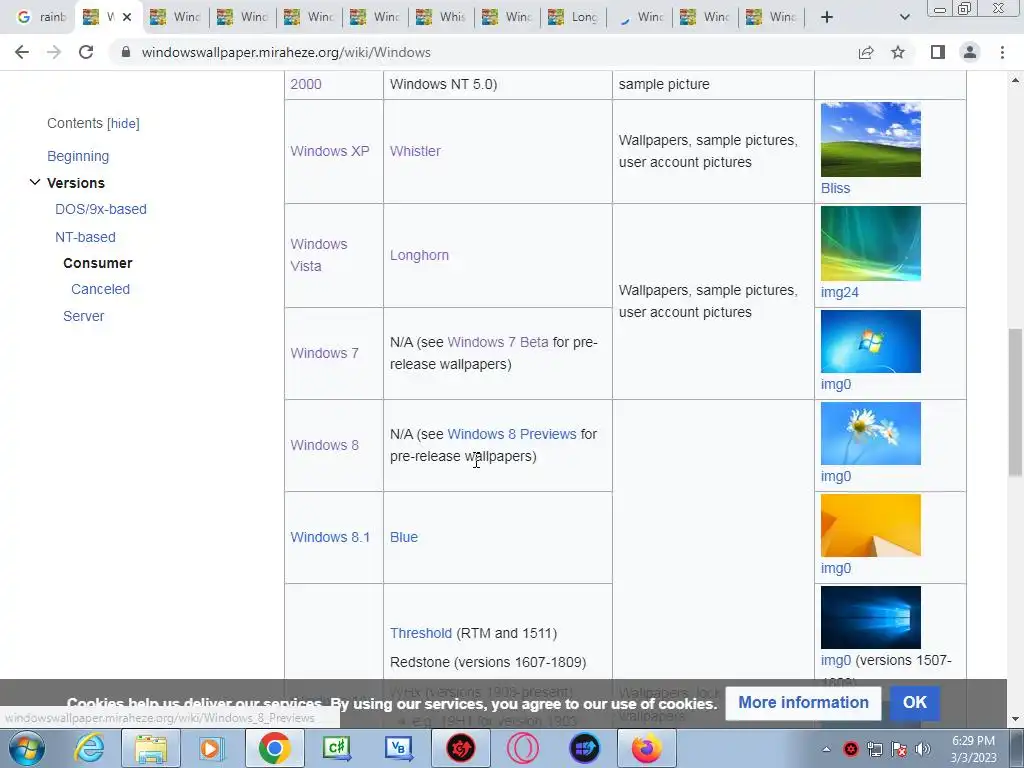Open img0 link for versions 1507
The image size is (1024, 768).
(x=836, y=660)
